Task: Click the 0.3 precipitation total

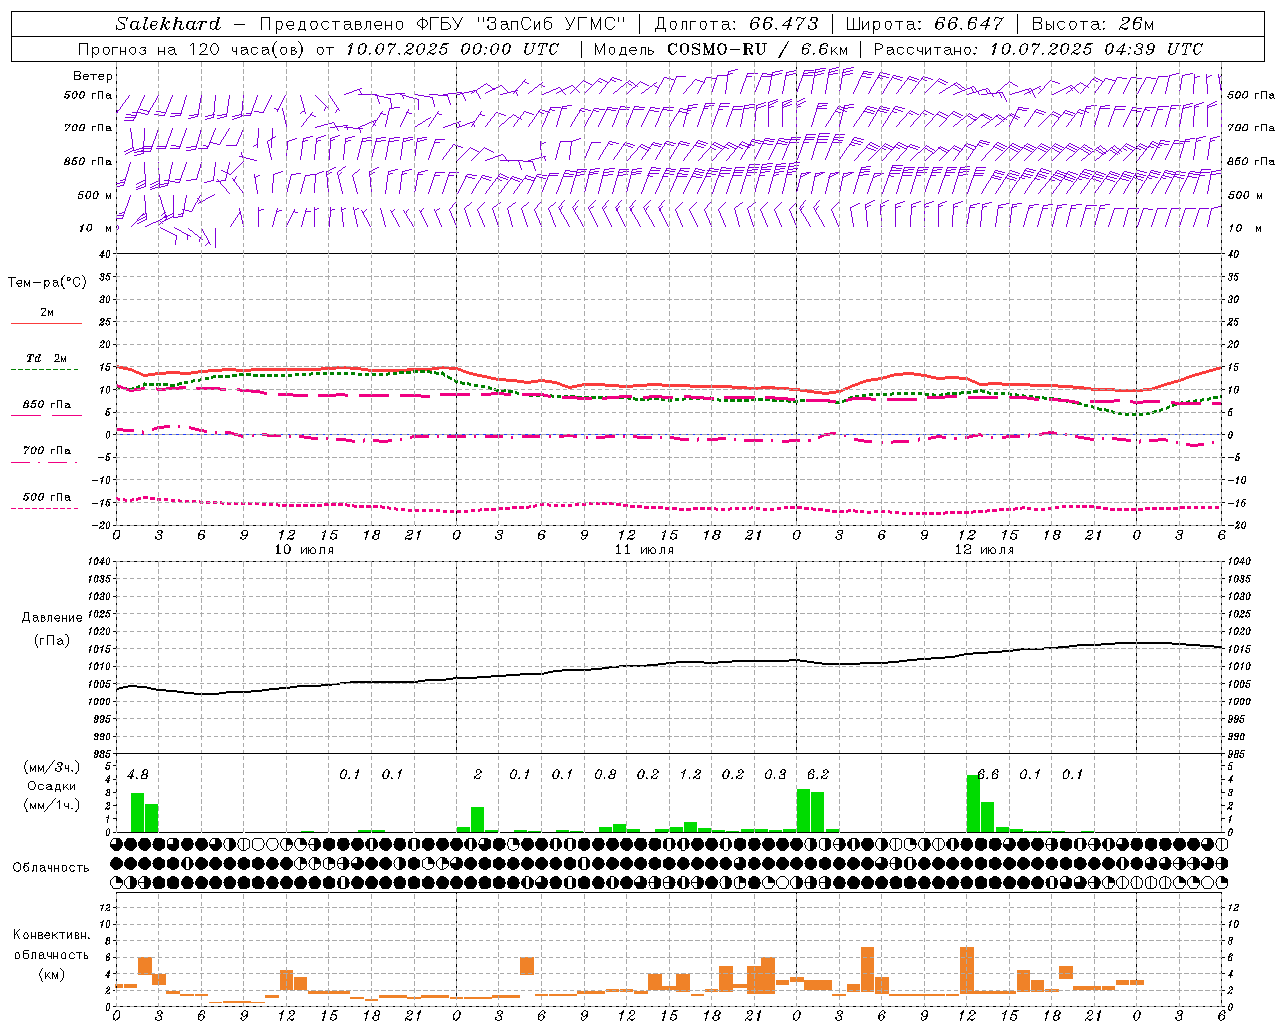Action: click(775, 775)
